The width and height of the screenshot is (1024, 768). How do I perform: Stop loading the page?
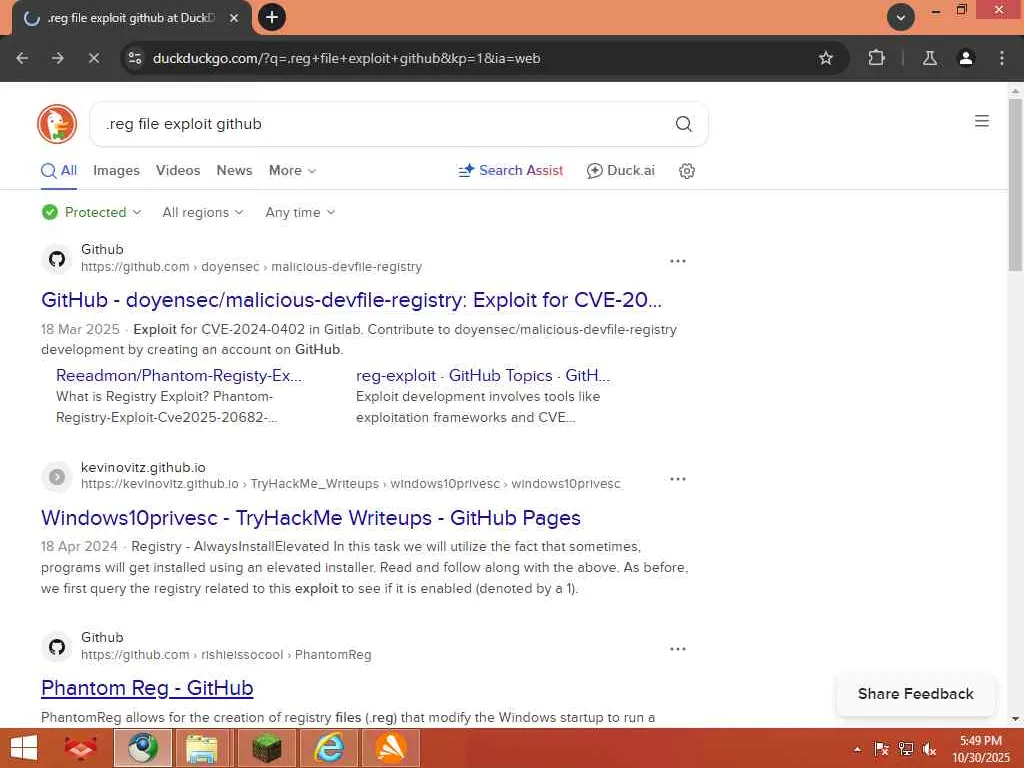(94, 58)
